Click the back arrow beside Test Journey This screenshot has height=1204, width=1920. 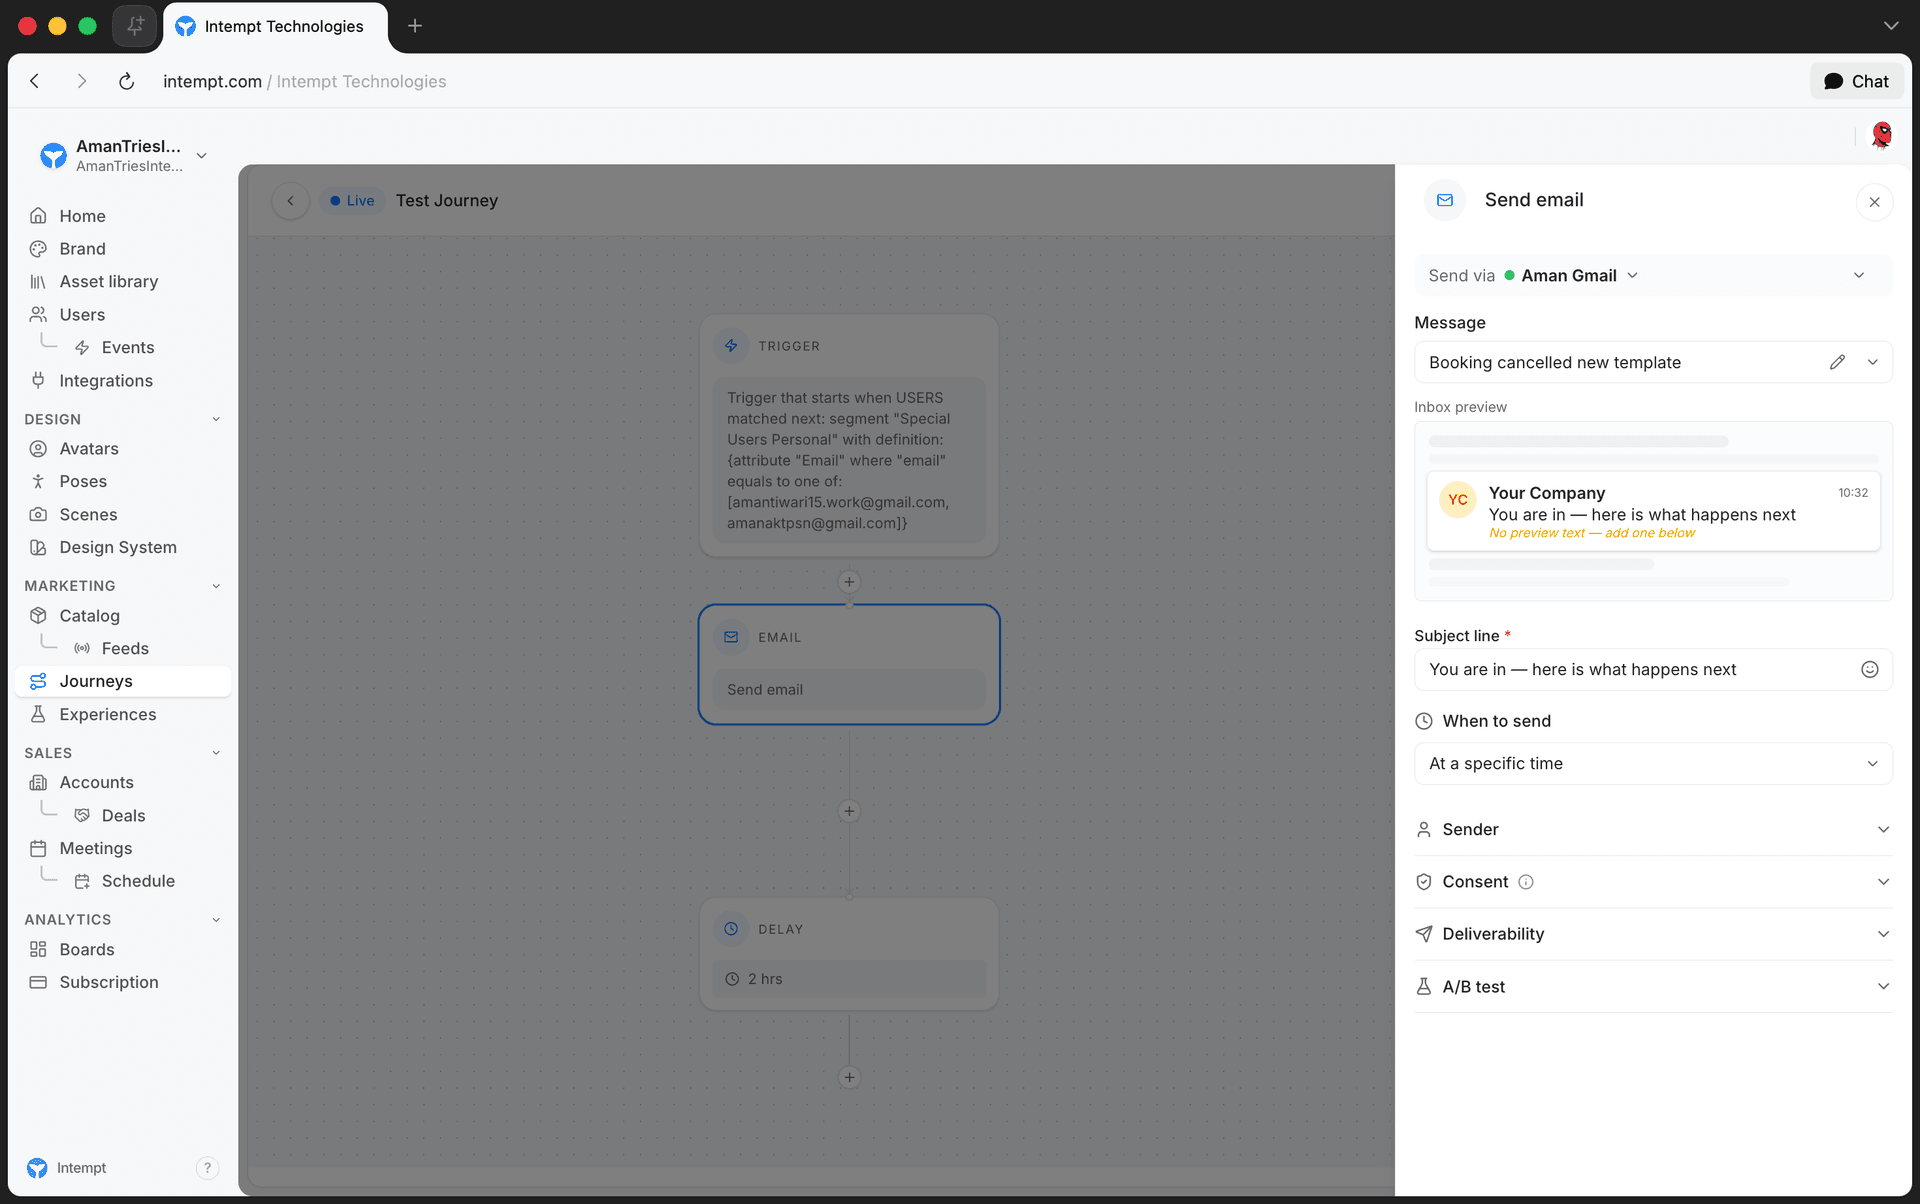point(291,201)
